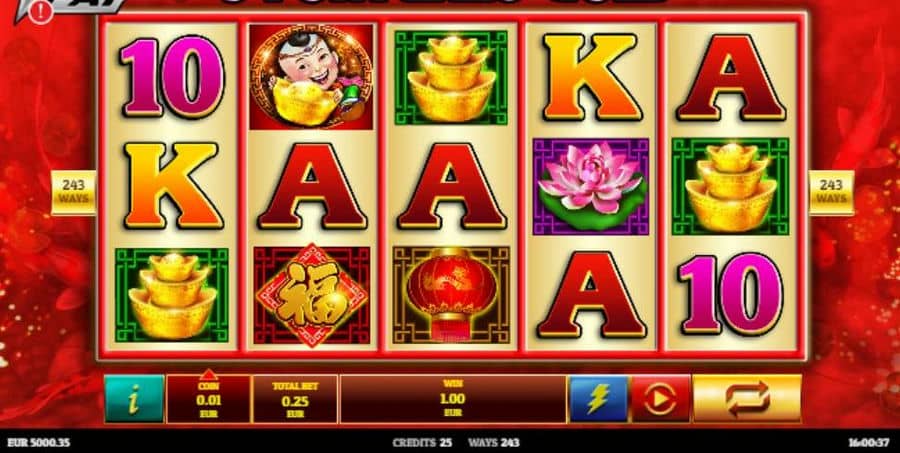Click the red lantern symbol
900x453 pixels.
pos(451,295)
